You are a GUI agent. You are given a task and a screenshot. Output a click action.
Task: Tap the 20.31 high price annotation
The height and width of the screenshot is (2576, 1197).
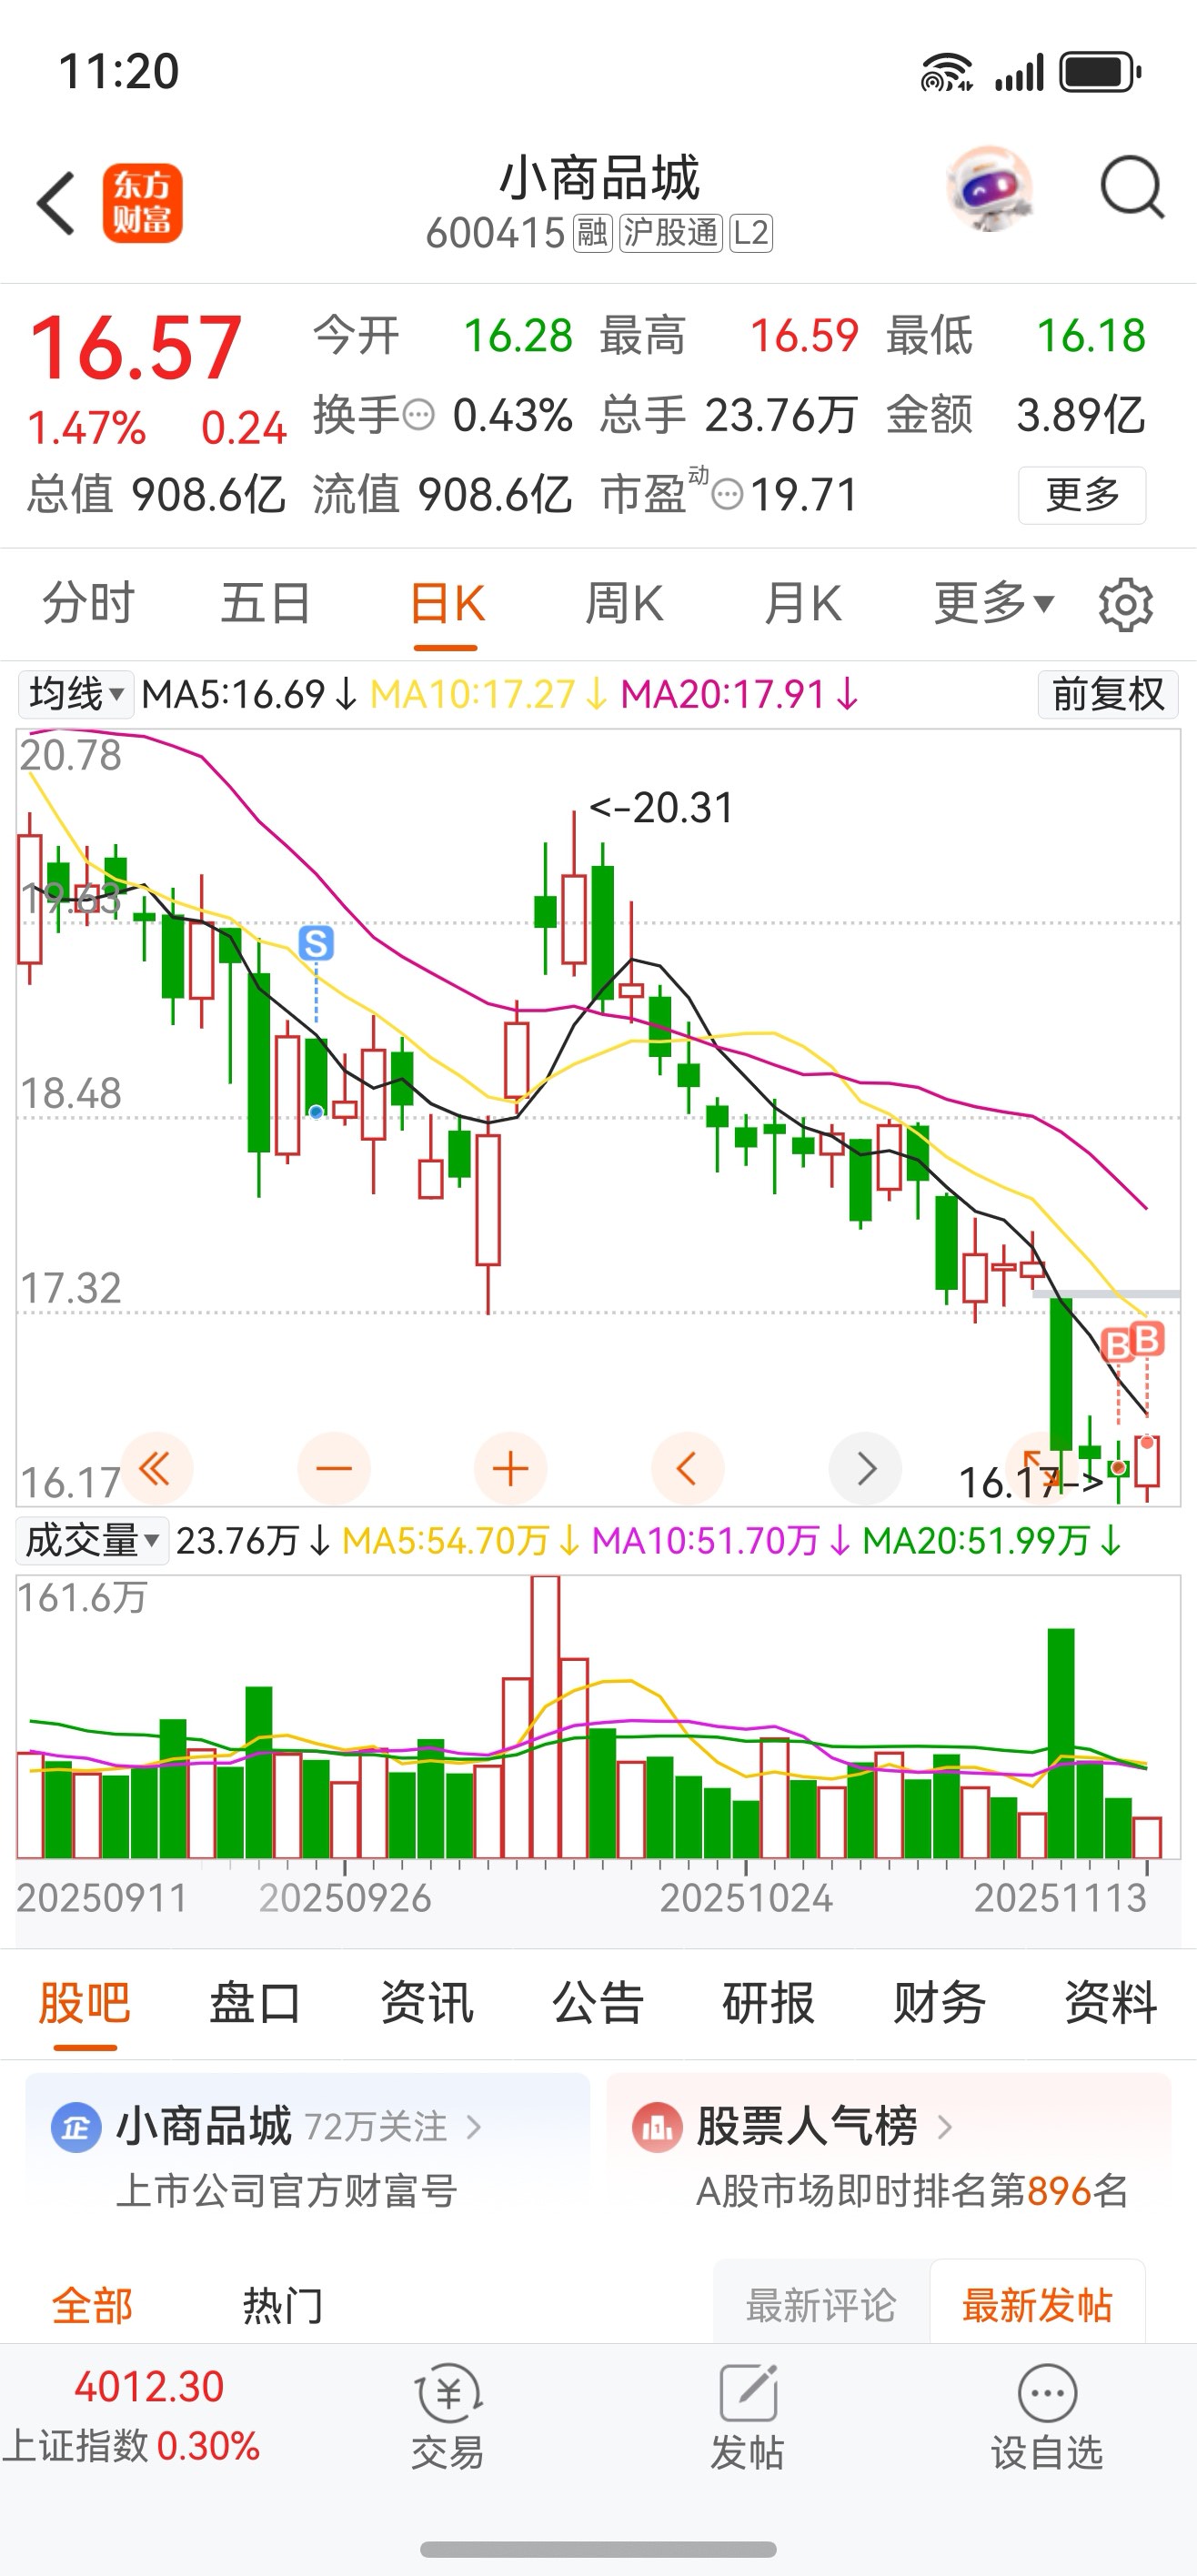coord(661,807)
